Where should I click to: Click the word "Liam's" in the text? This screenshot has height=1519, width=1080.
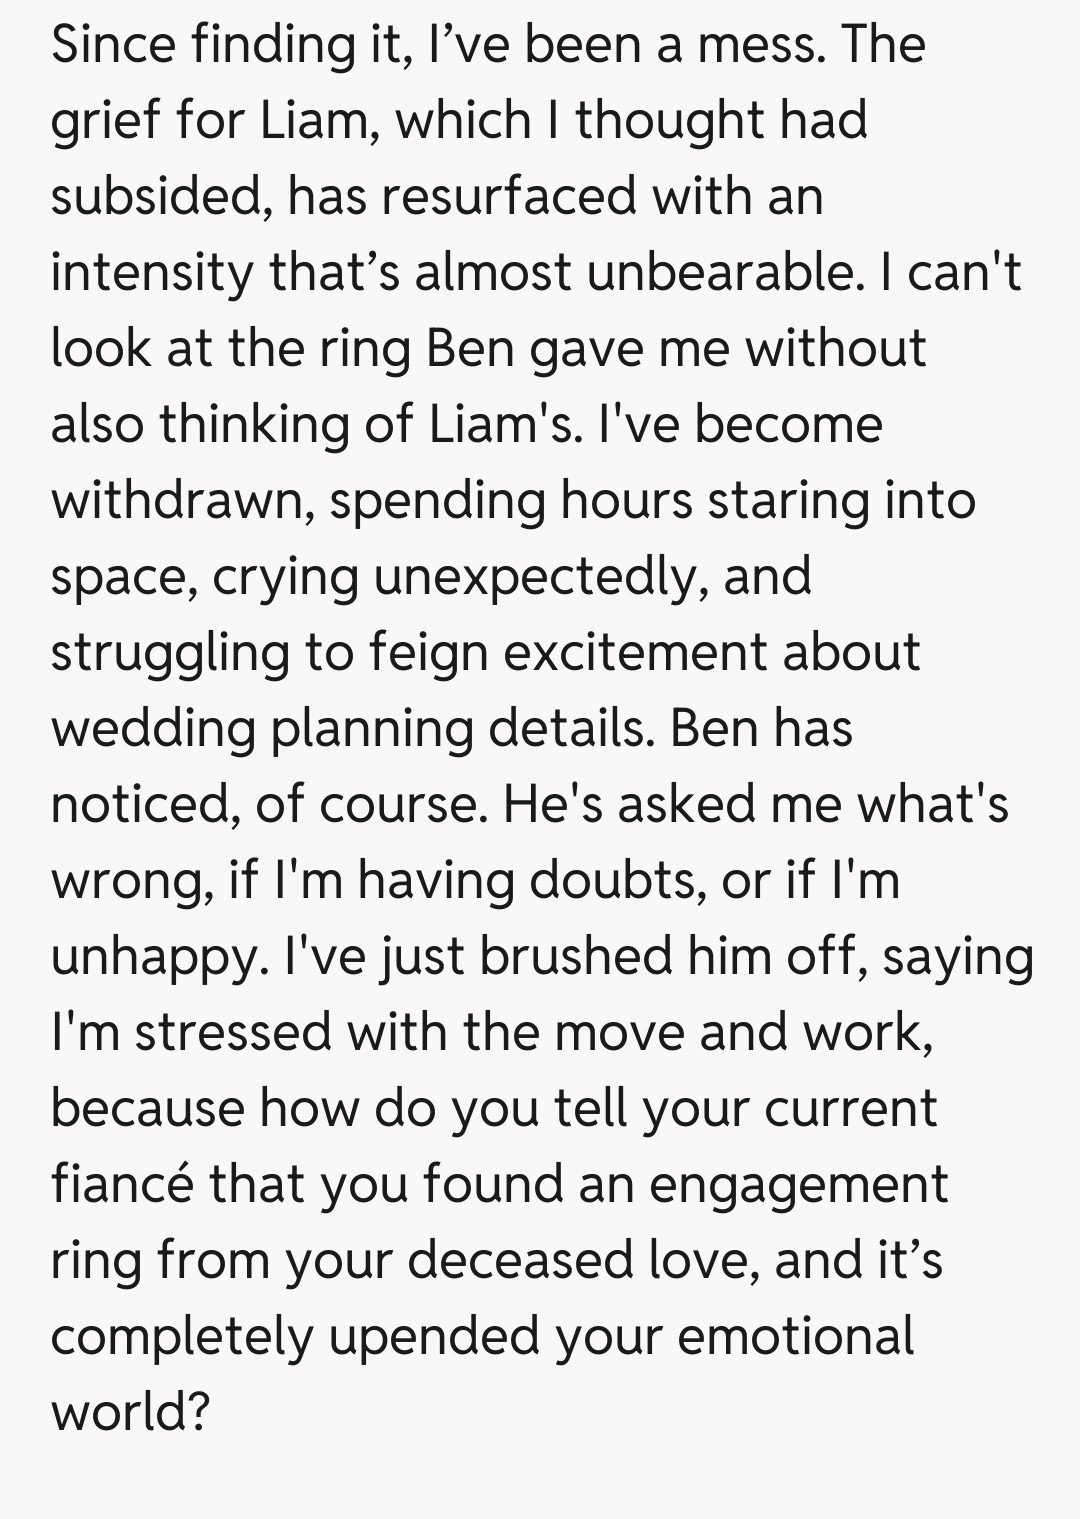pos(505,425)
